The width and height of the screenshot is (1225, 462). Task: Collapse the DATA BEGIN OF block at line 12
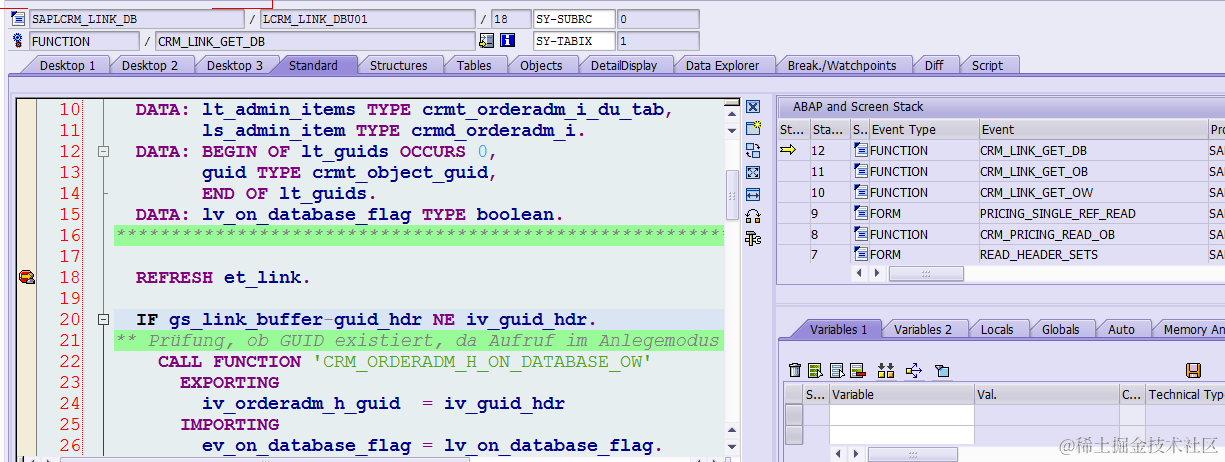(102, 152)
